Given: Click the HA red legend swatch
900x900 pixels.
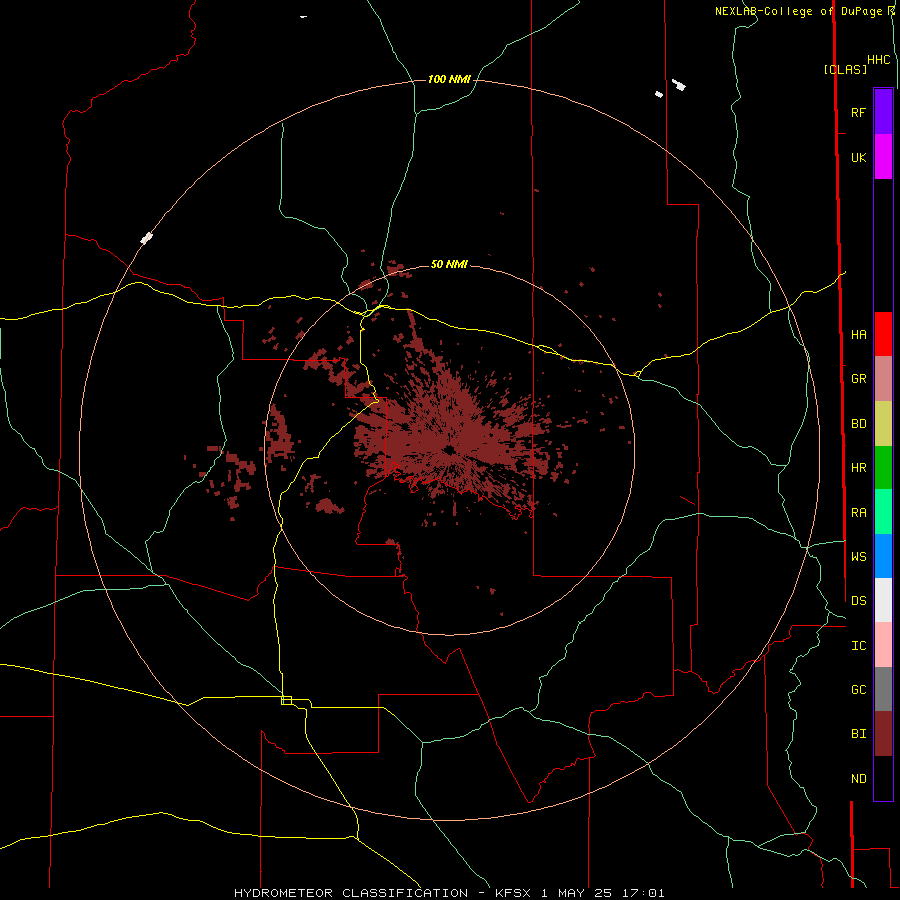Looking at the screenshot, I should [883, 334].
